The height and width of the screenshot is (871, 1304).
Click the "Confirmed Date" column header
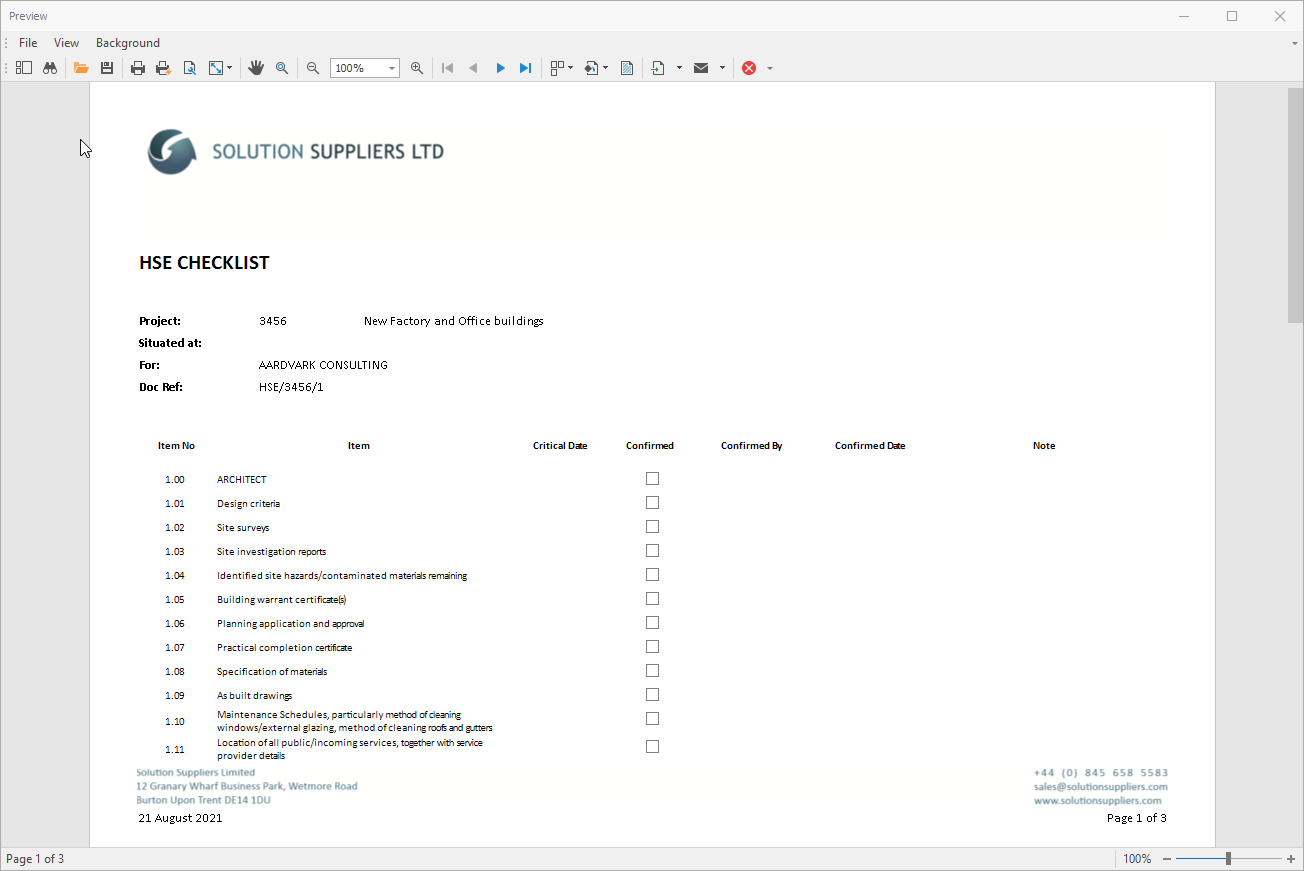click(x=870, y=446)
